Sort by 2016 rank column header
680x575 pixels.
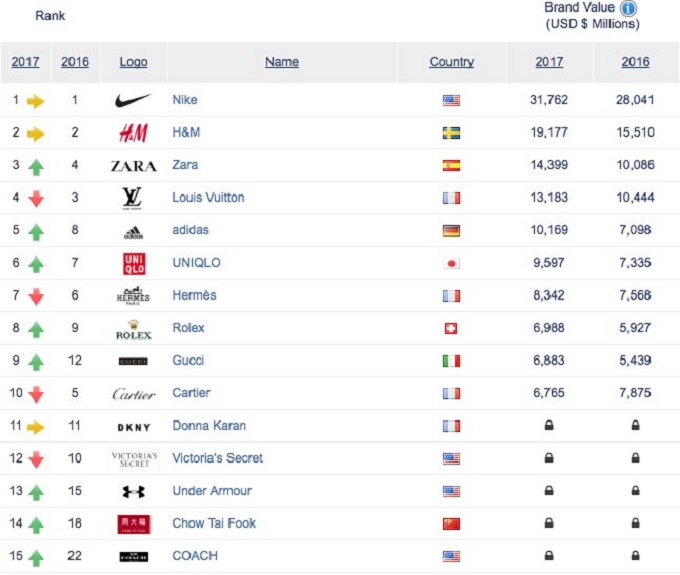[75, 62]
